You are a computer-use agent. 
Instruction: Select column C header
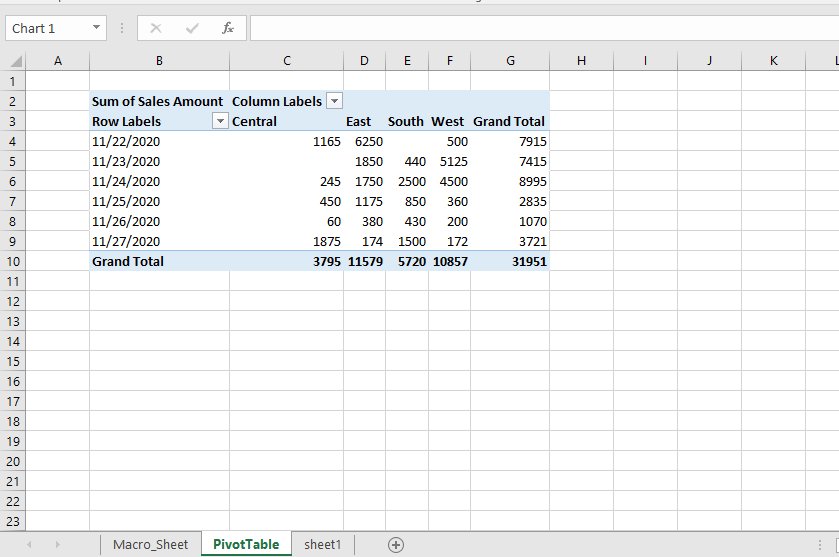tap(287, 60)
